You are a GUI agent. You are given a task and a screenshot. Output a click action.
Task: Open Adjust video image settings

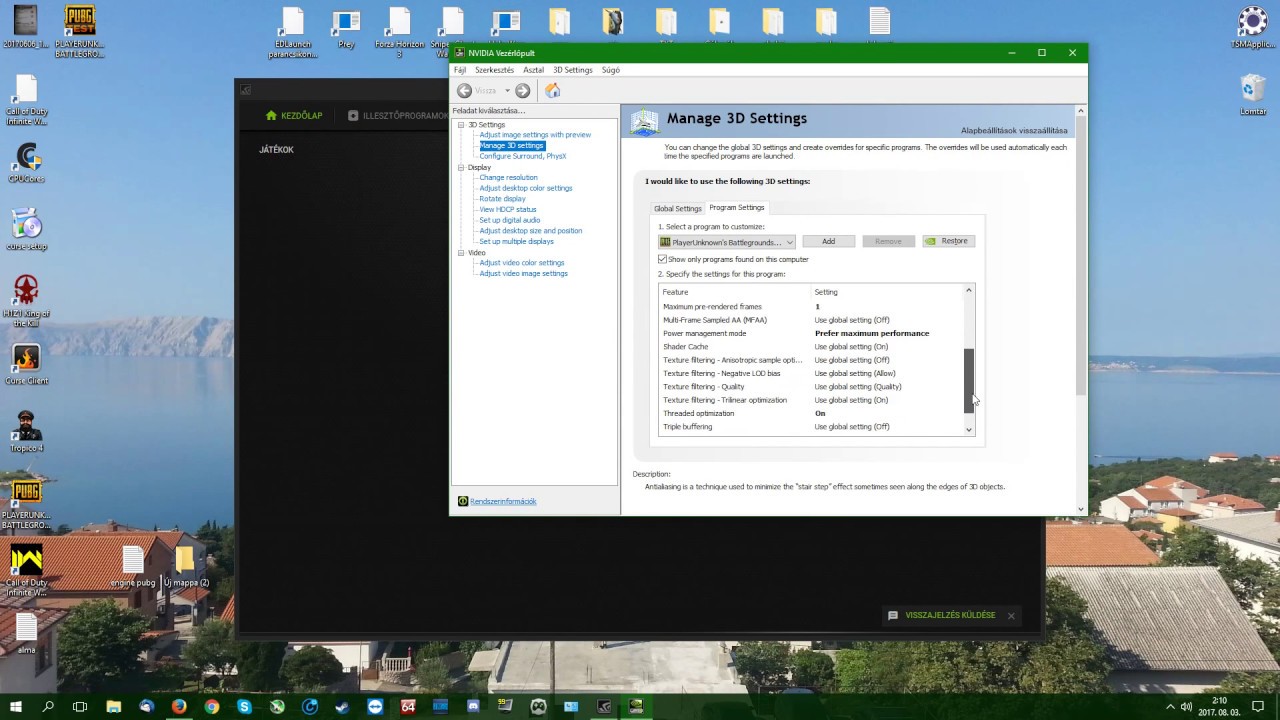[523, 274]
